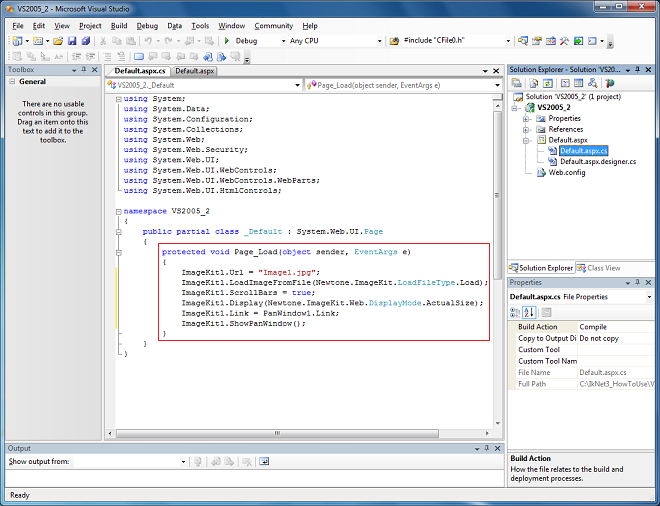Open the Properties object selector dropdown
This screenshot has height=506, width=660.
(649, 297)
